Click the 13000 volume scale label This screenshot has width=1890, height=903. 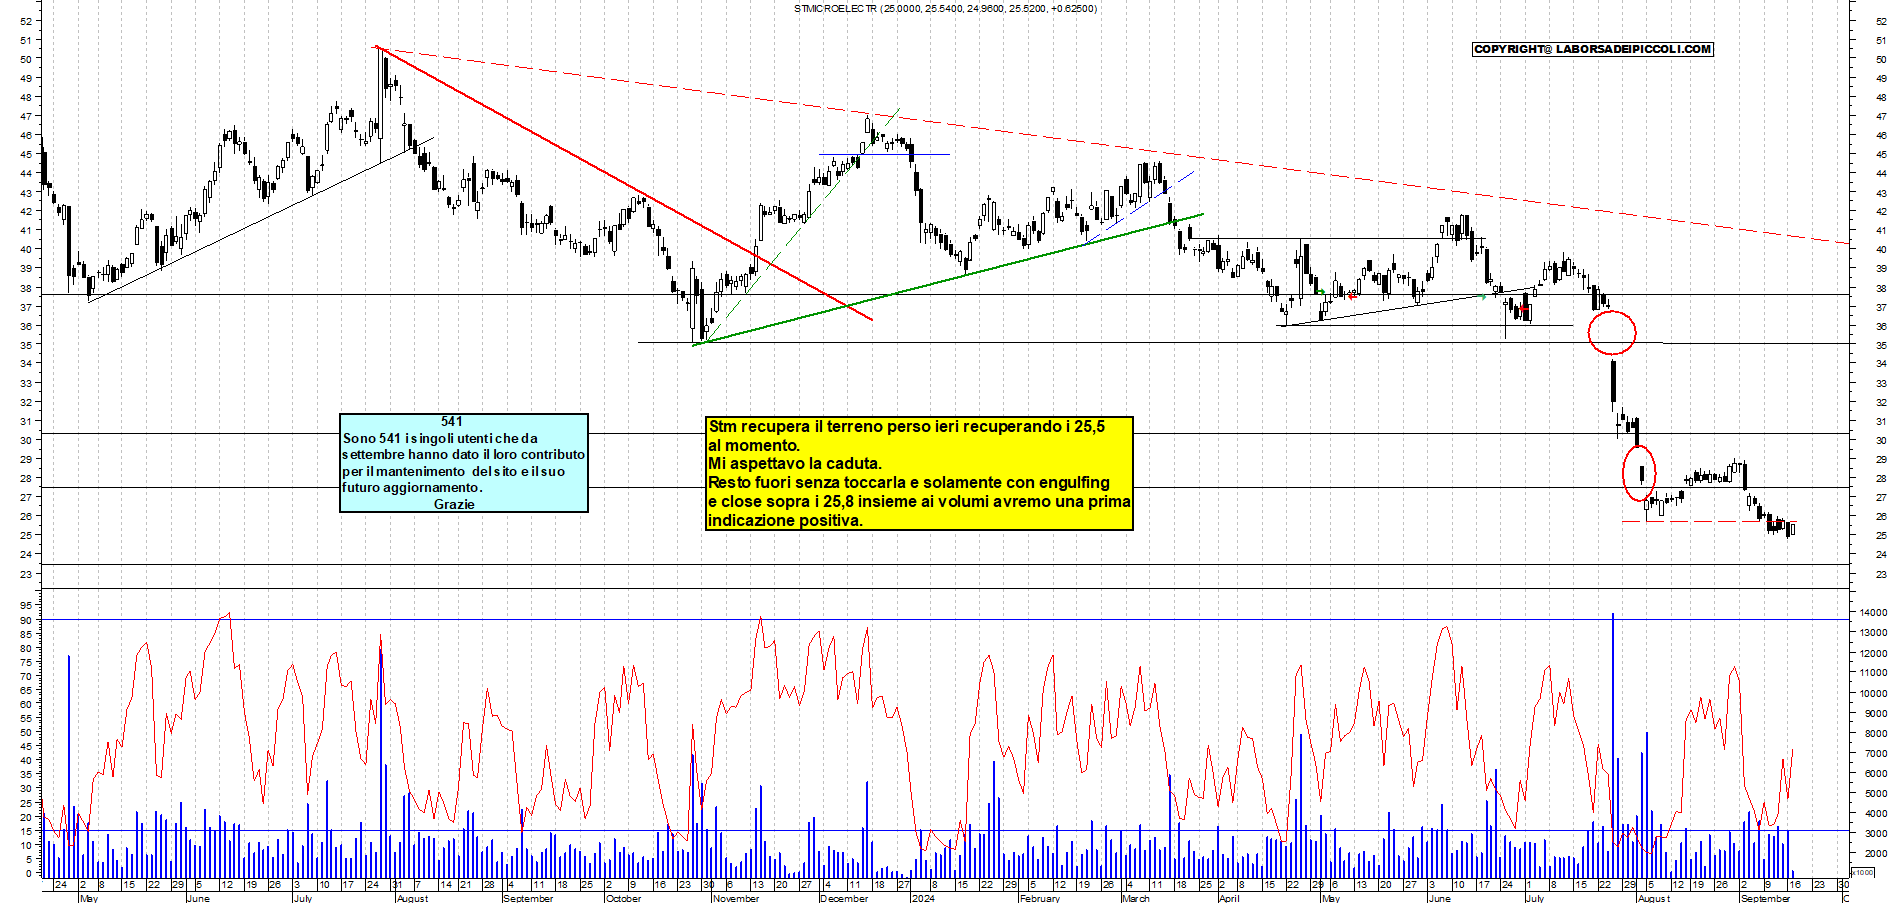[1873, 633]
